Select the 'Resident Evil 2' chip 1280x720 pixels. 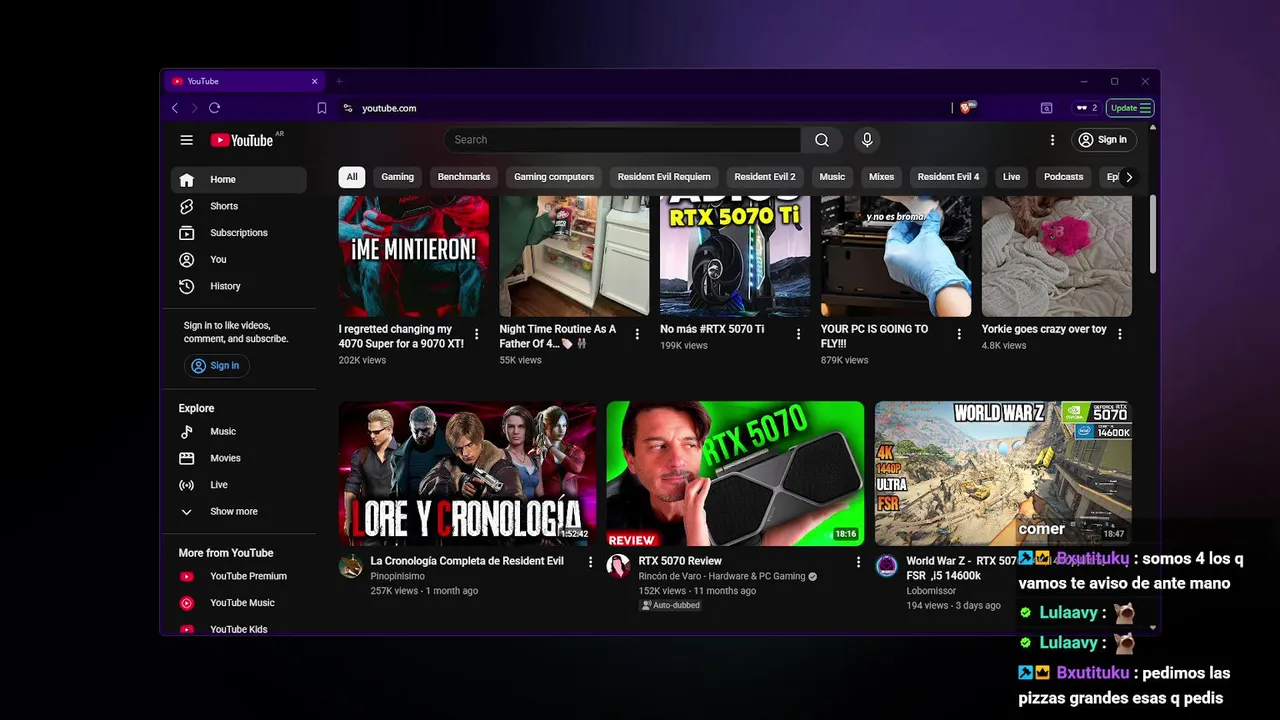765,177
